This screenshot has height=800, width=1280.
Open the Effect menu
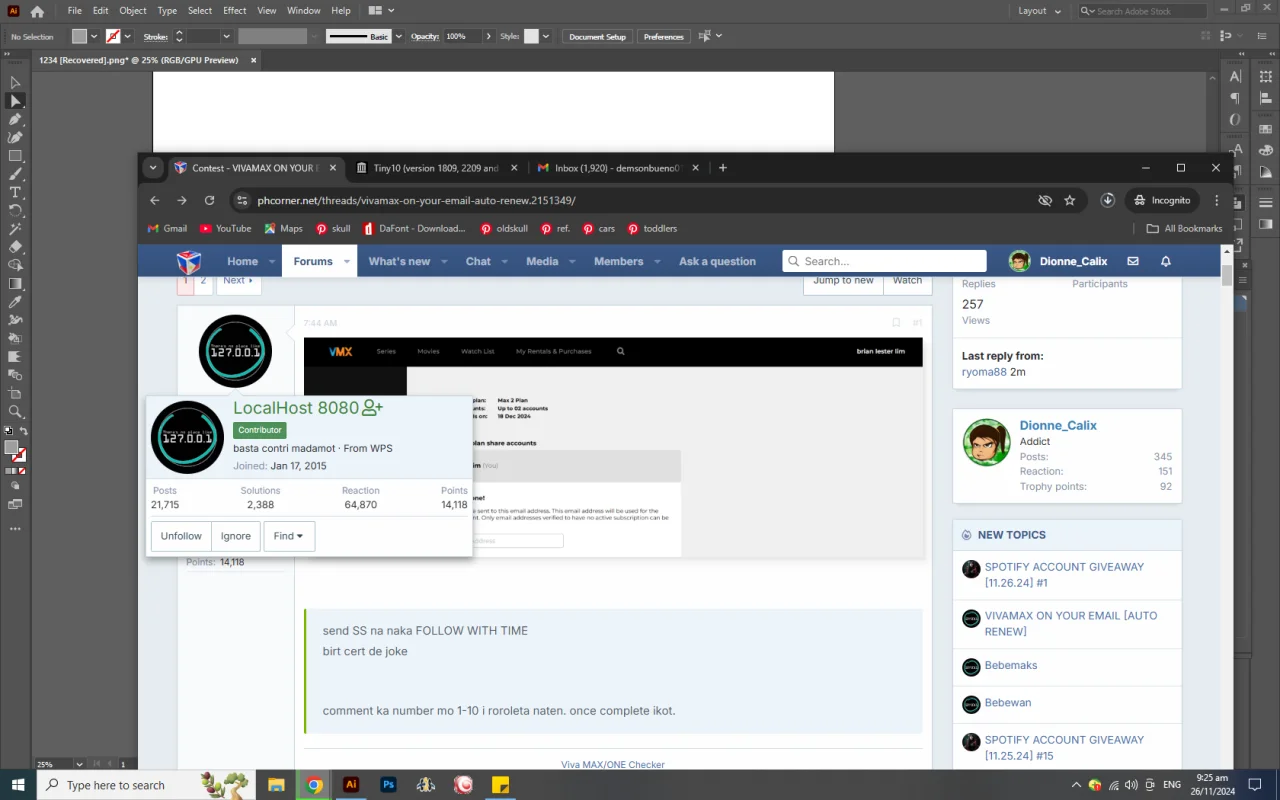coord(235,11)
